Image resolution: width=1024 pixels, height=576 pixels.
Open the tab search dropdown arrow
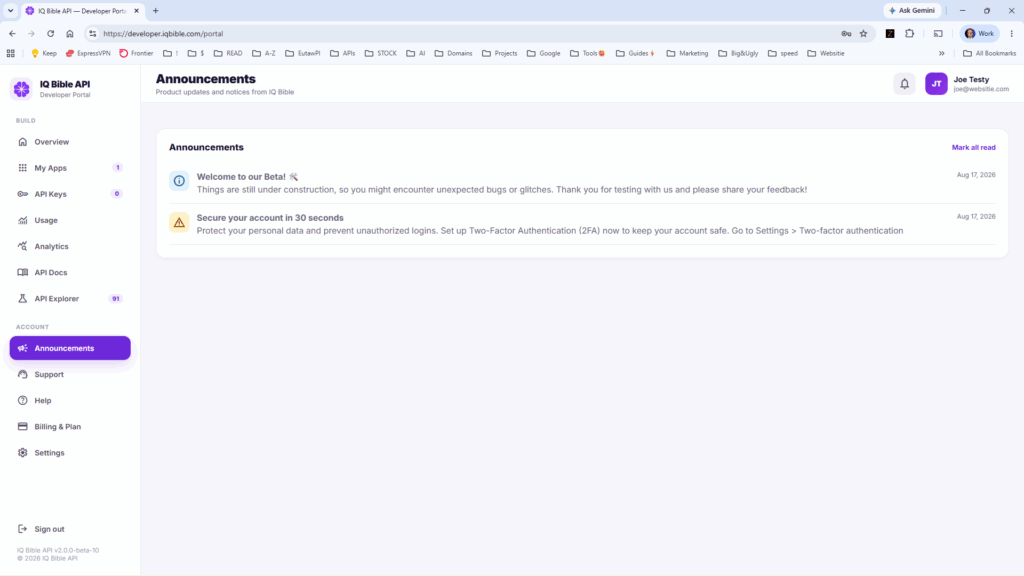point(10,10)
